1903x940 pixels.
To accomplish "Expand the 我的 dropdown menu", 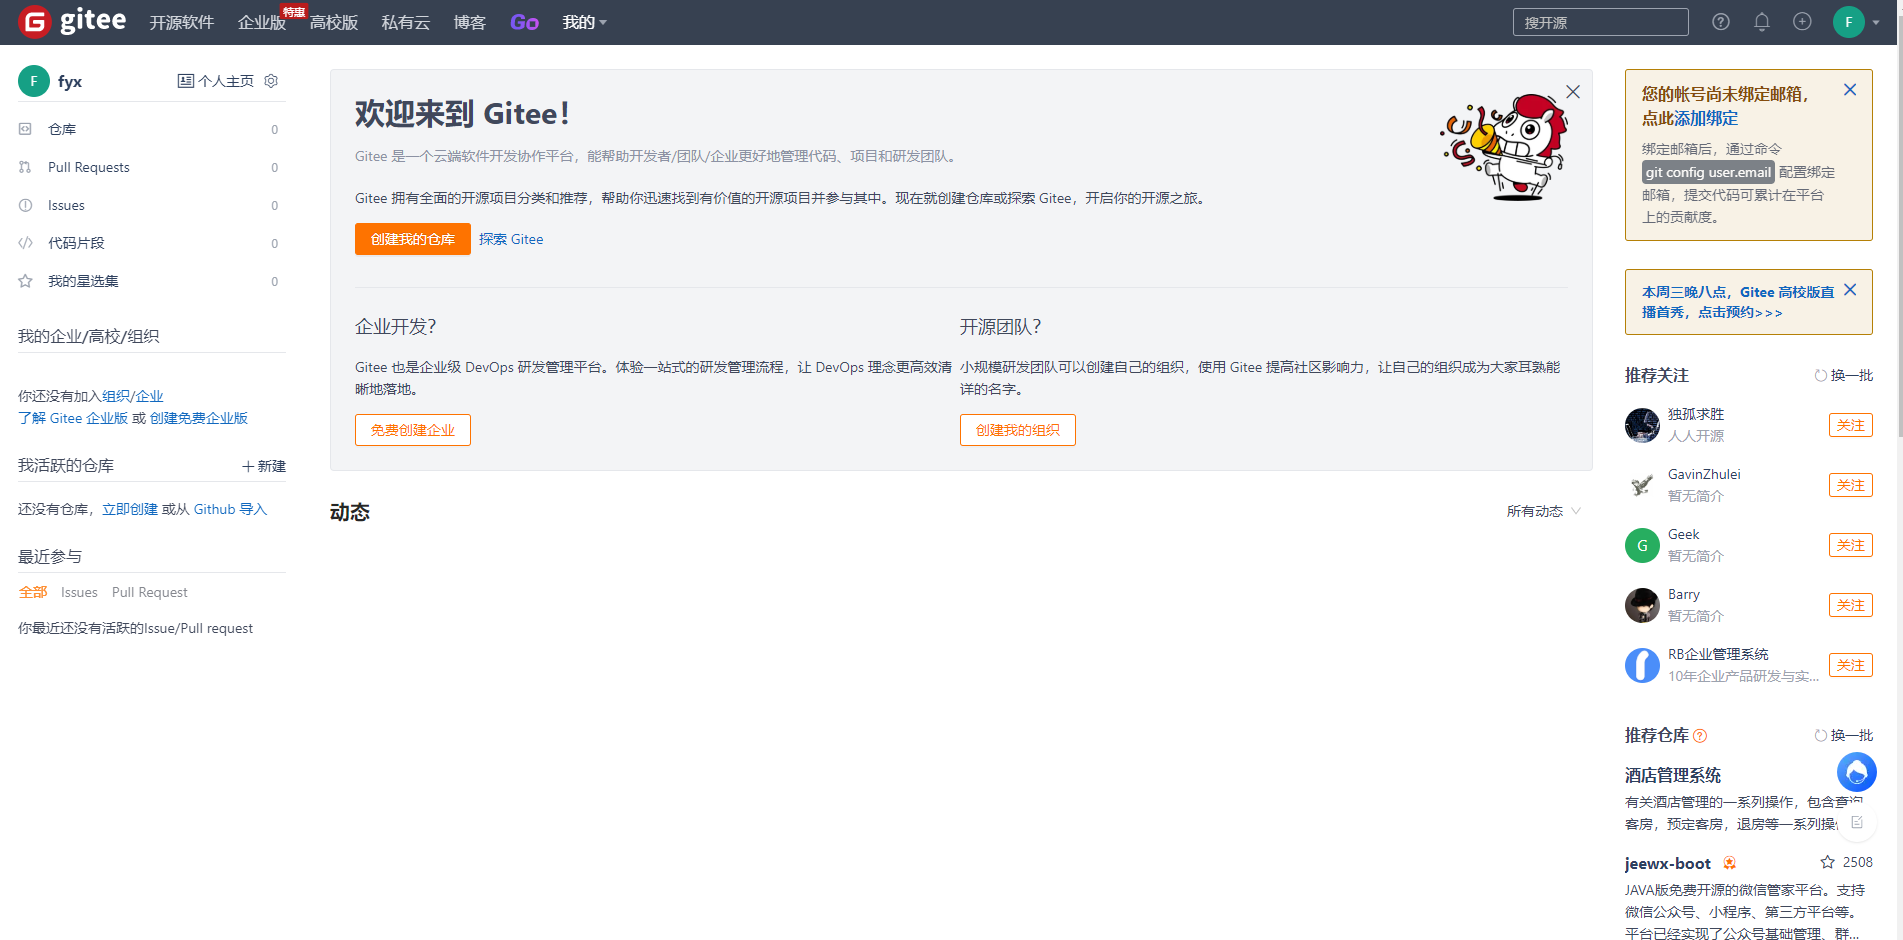I will pos(585,22).
